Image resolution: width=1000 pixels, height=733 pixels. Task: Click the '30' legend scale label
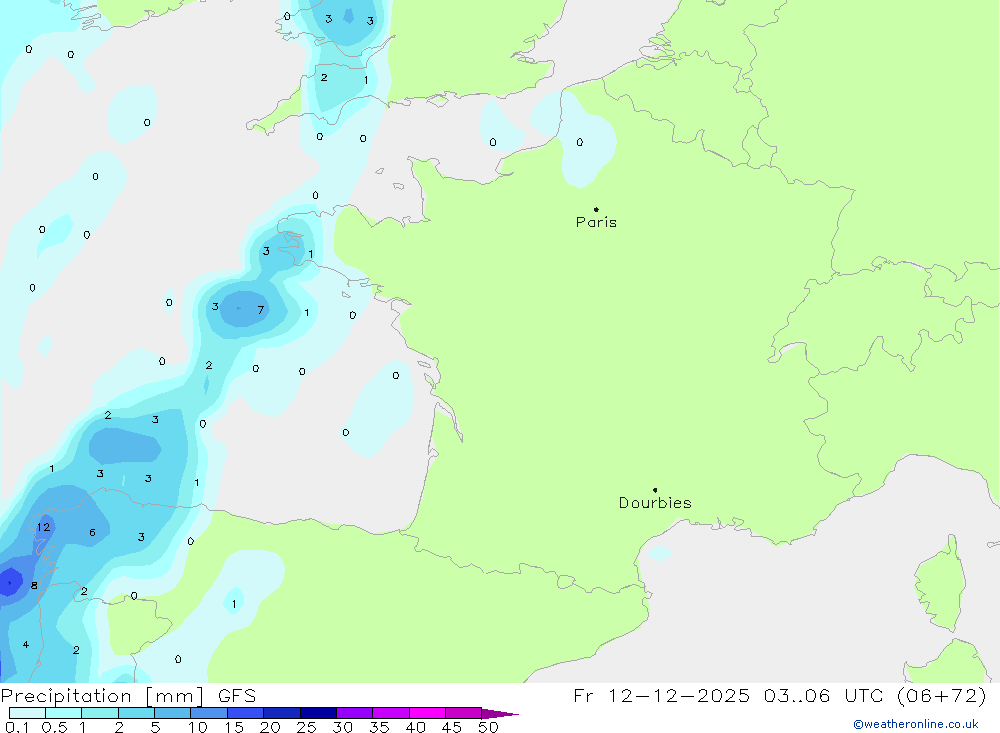coord(343,727)
